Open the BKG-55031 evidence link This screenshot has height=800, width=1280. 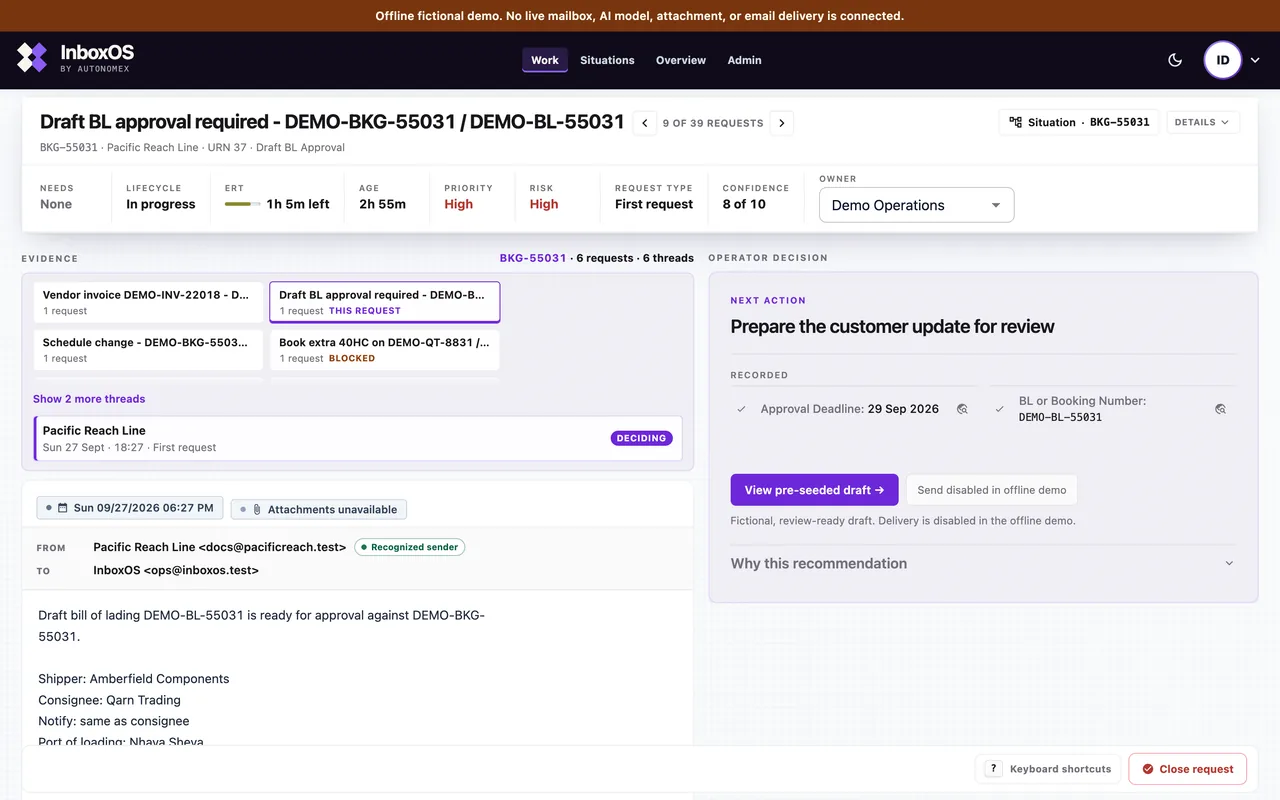coord(533,258)
